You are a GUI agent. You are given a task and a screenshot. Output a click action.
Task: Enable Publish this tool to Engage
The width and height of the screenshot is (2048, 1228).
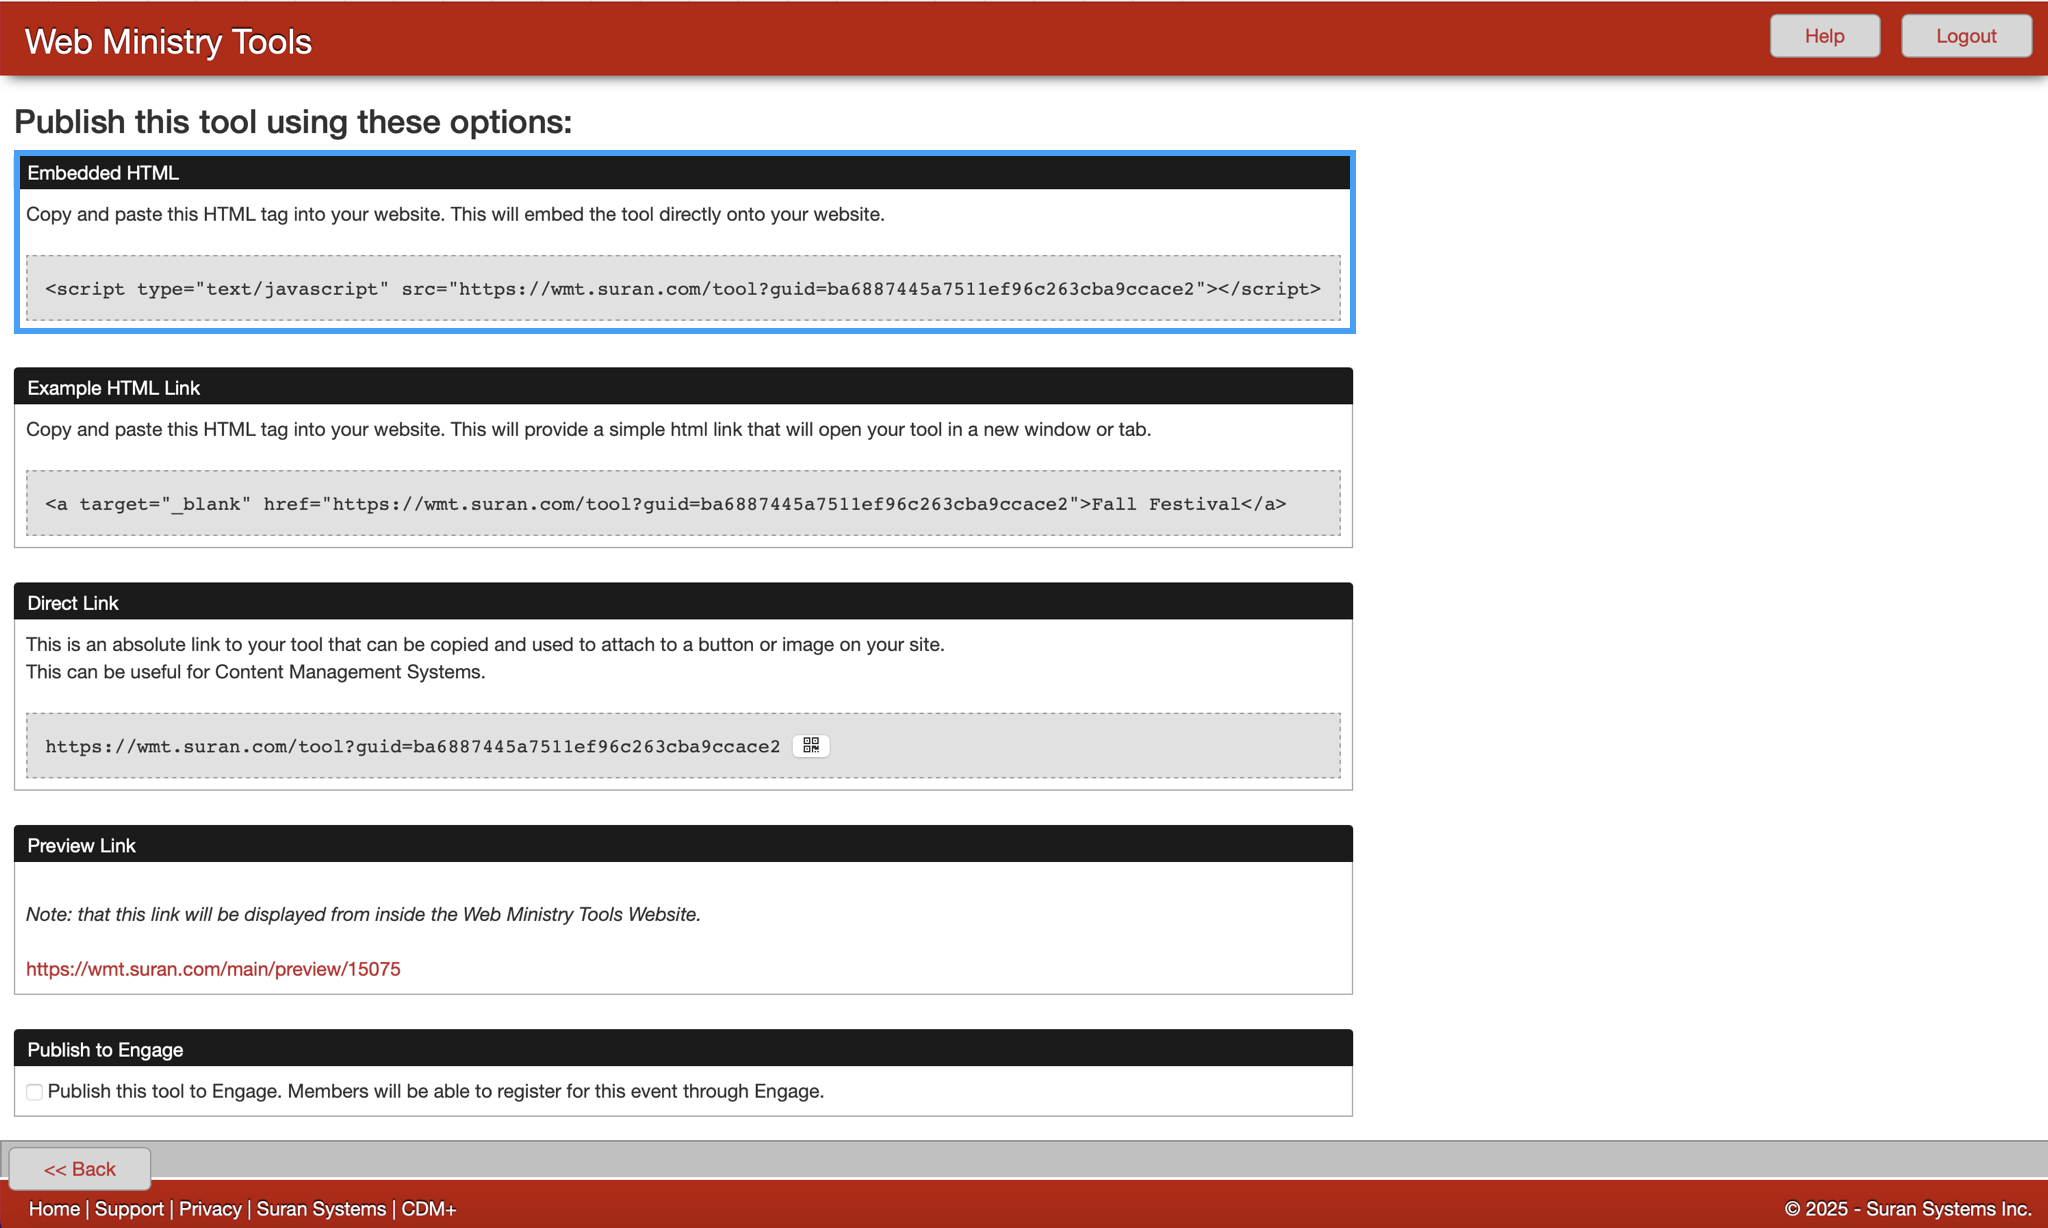point(34,1092)
